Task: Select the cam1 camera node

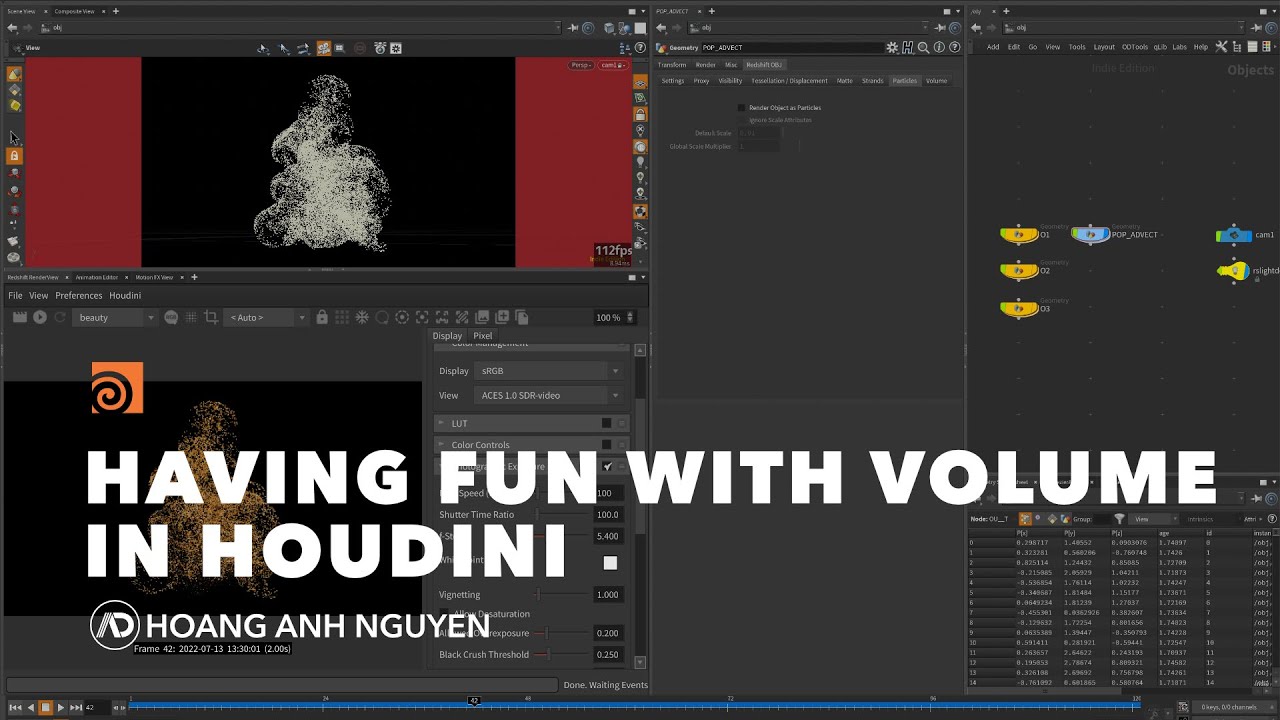Action: tap(1234, 235)
